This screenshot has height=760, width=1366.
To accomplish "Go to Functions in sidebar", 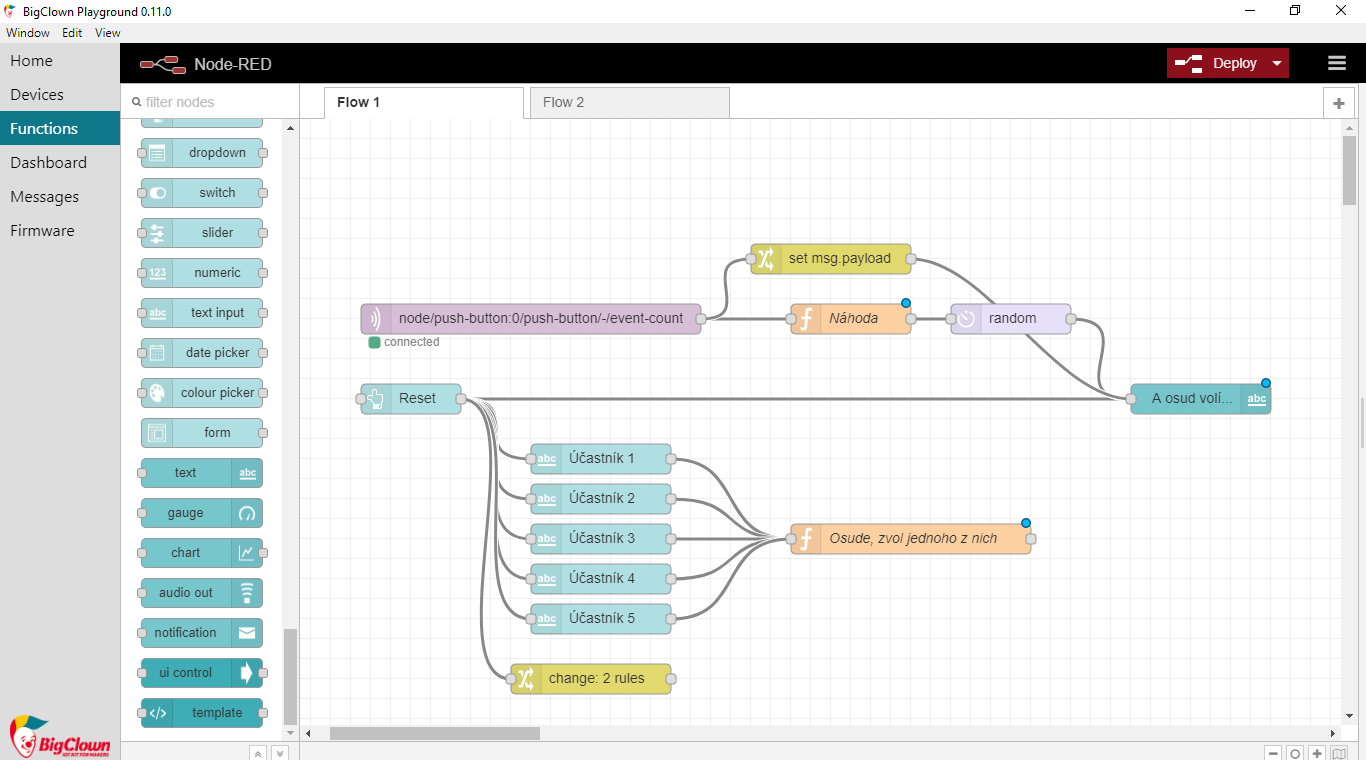I will [x=60, y=129].
